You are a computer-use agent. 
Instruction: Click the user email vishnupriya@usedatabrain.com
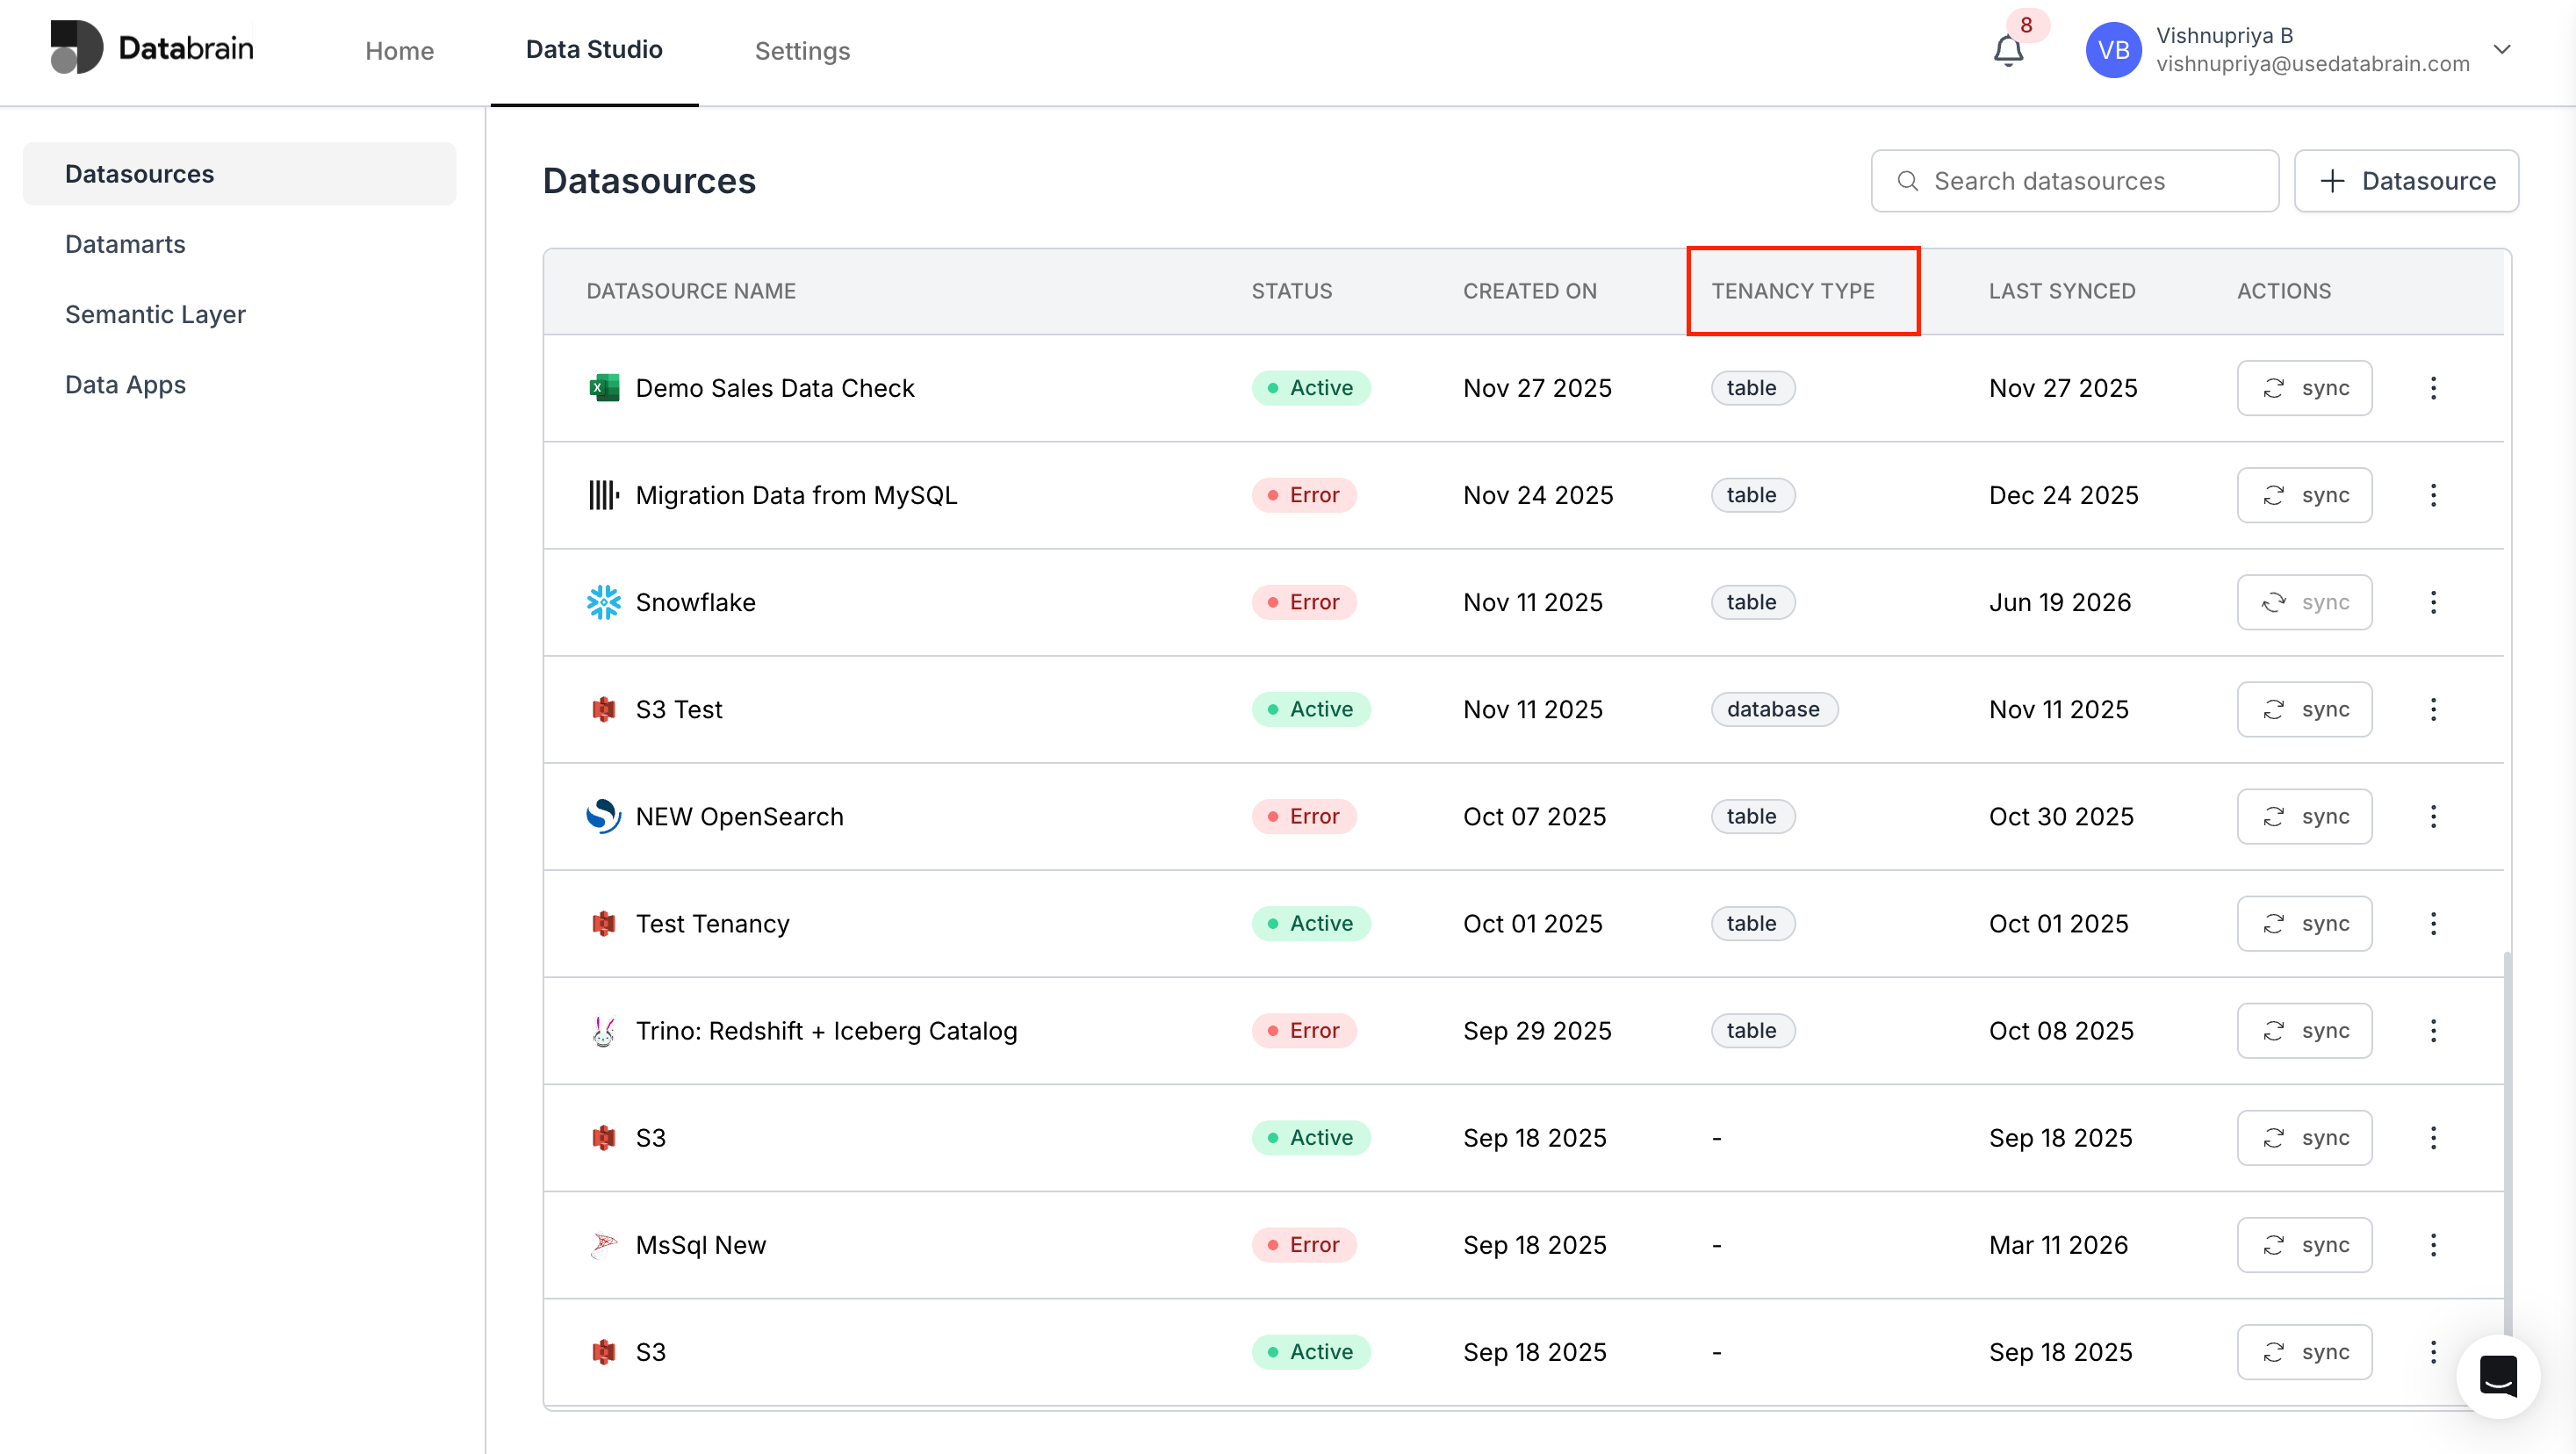(x=2312, y=64)
